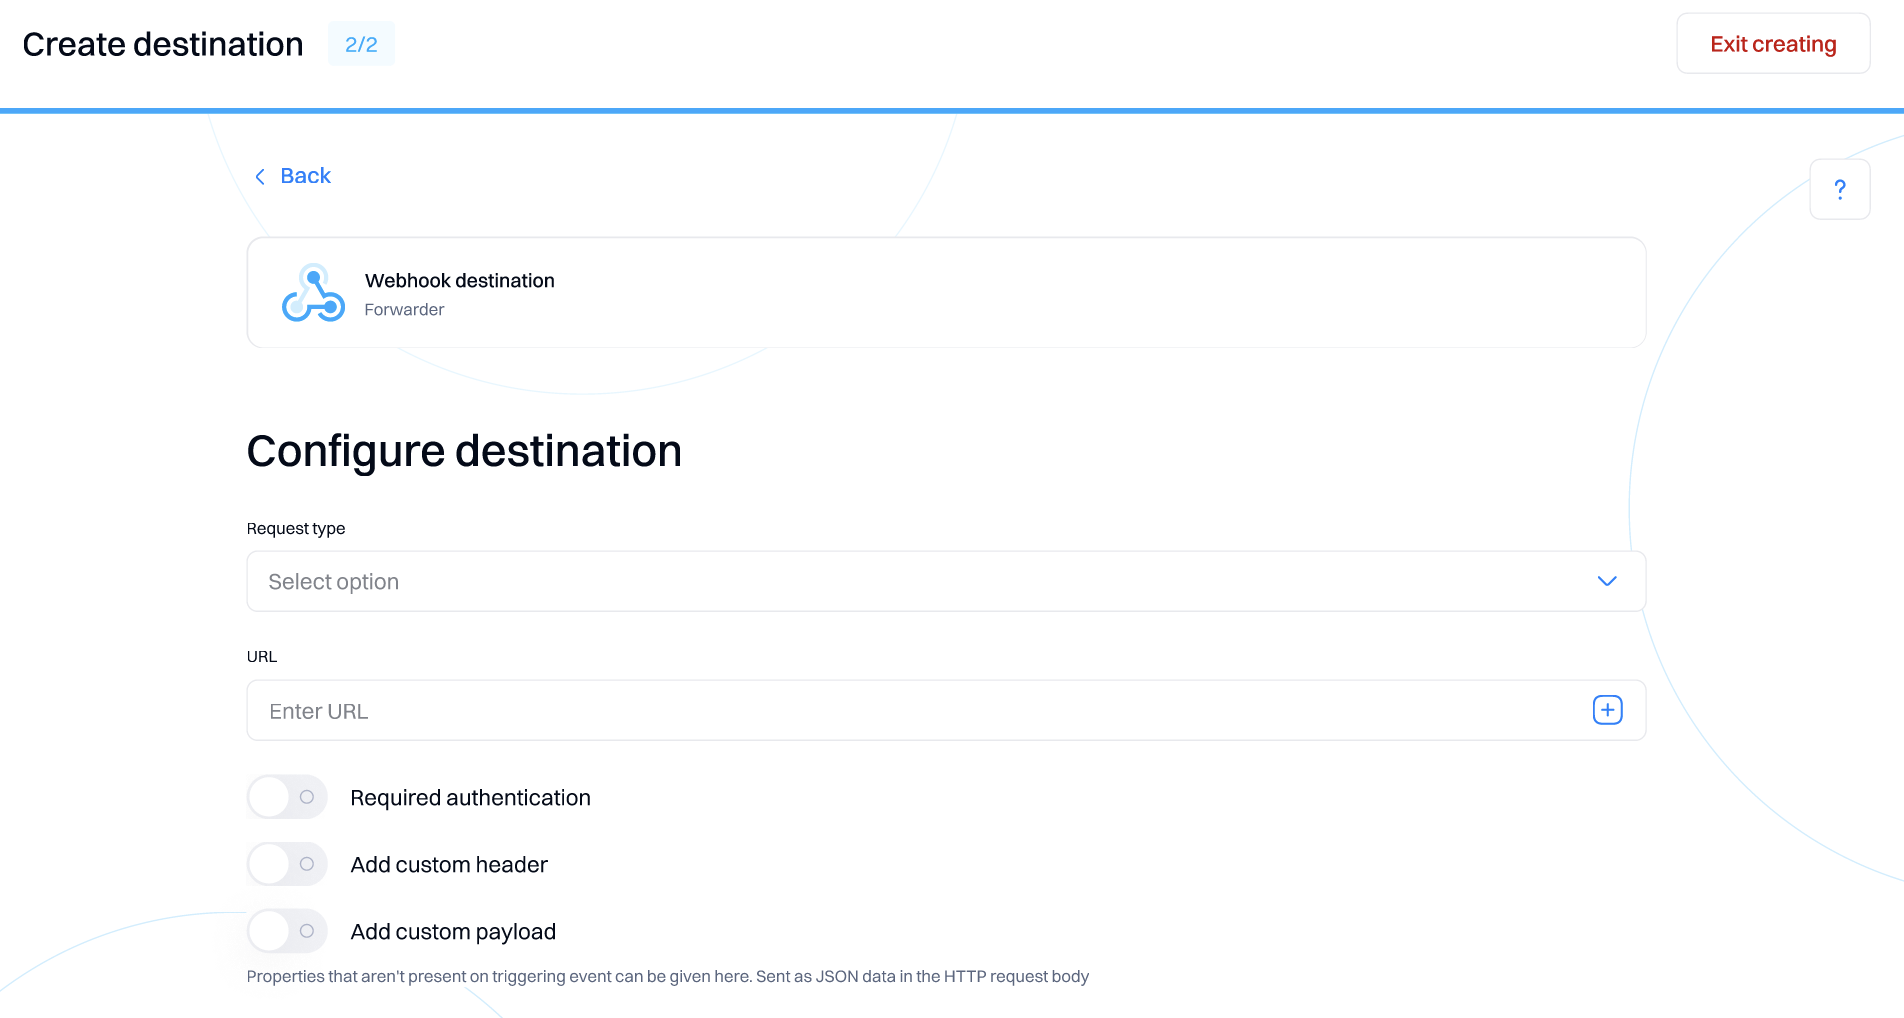Open help via the question mark icon
This screenshot has height=1018, width=1904.
1839,189
